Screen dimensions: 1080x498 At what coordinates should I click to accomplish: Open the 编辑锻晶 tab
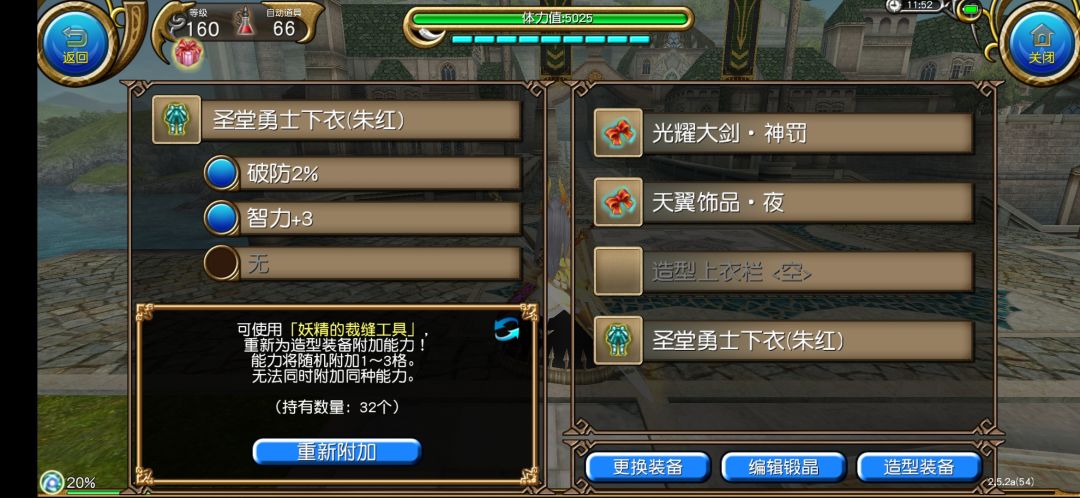[x=783, y=467]
